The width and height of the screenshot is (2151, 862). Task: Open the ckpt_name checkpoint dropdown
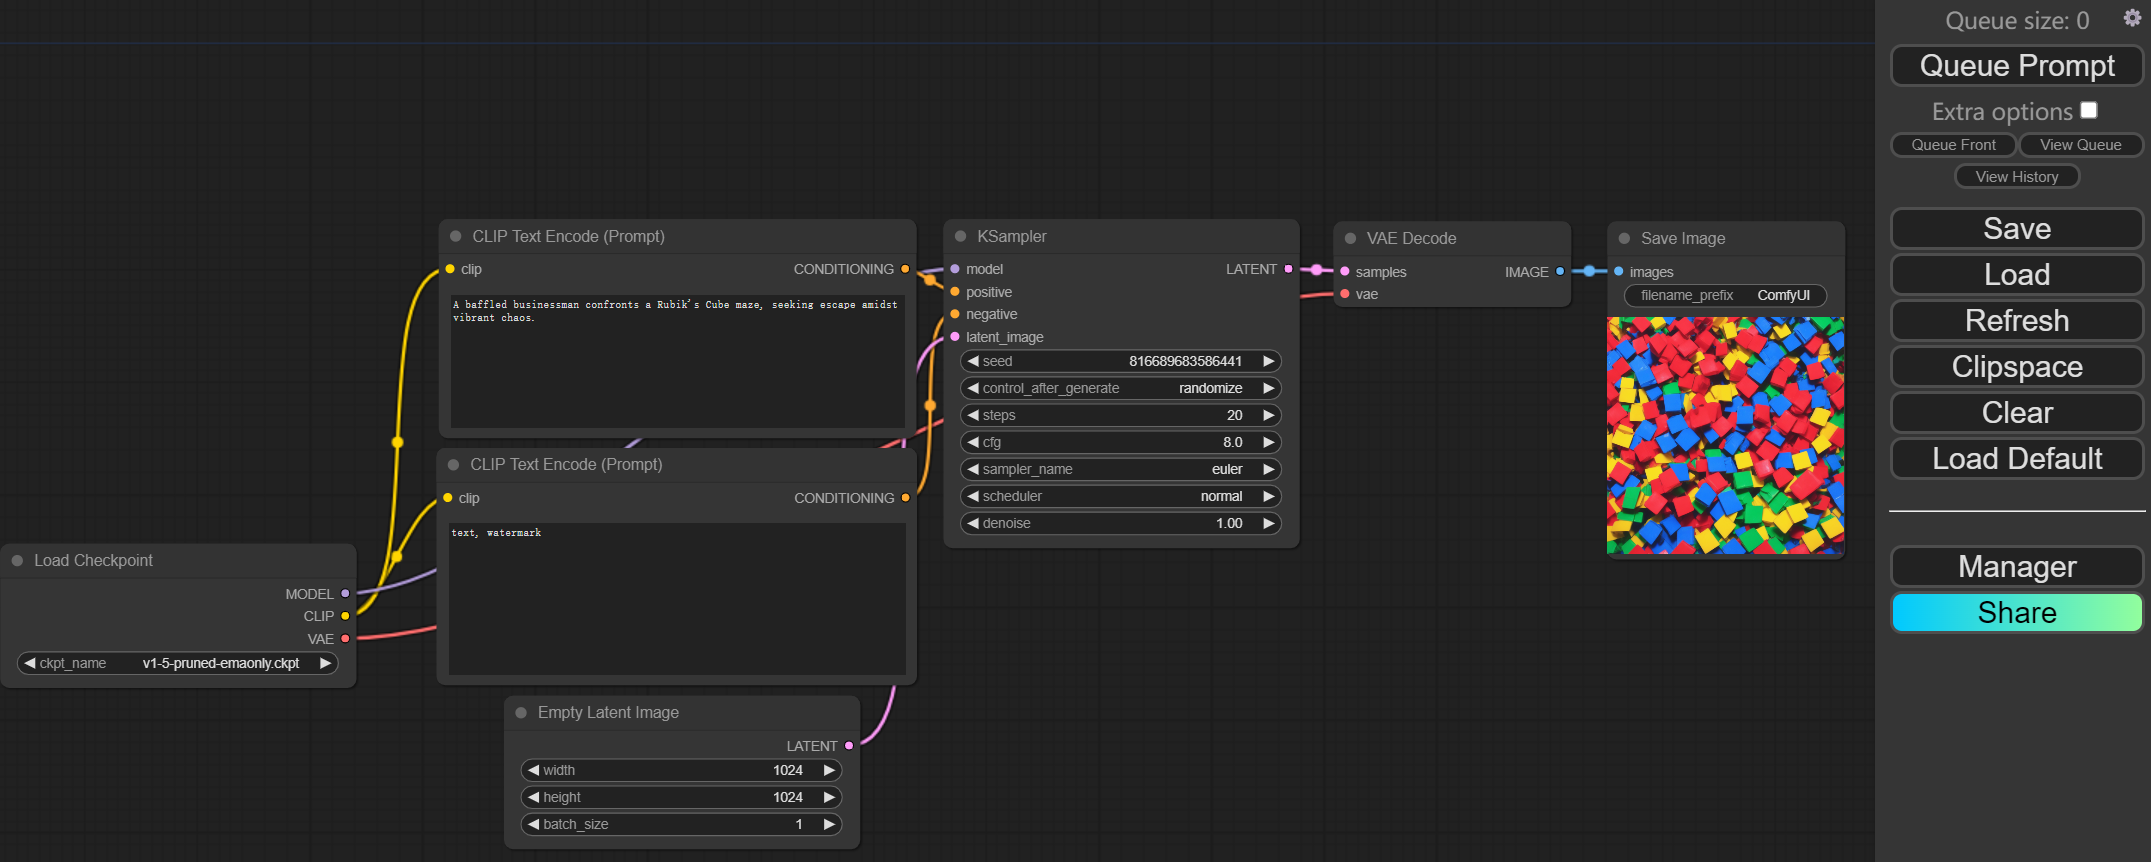[178, 663]
